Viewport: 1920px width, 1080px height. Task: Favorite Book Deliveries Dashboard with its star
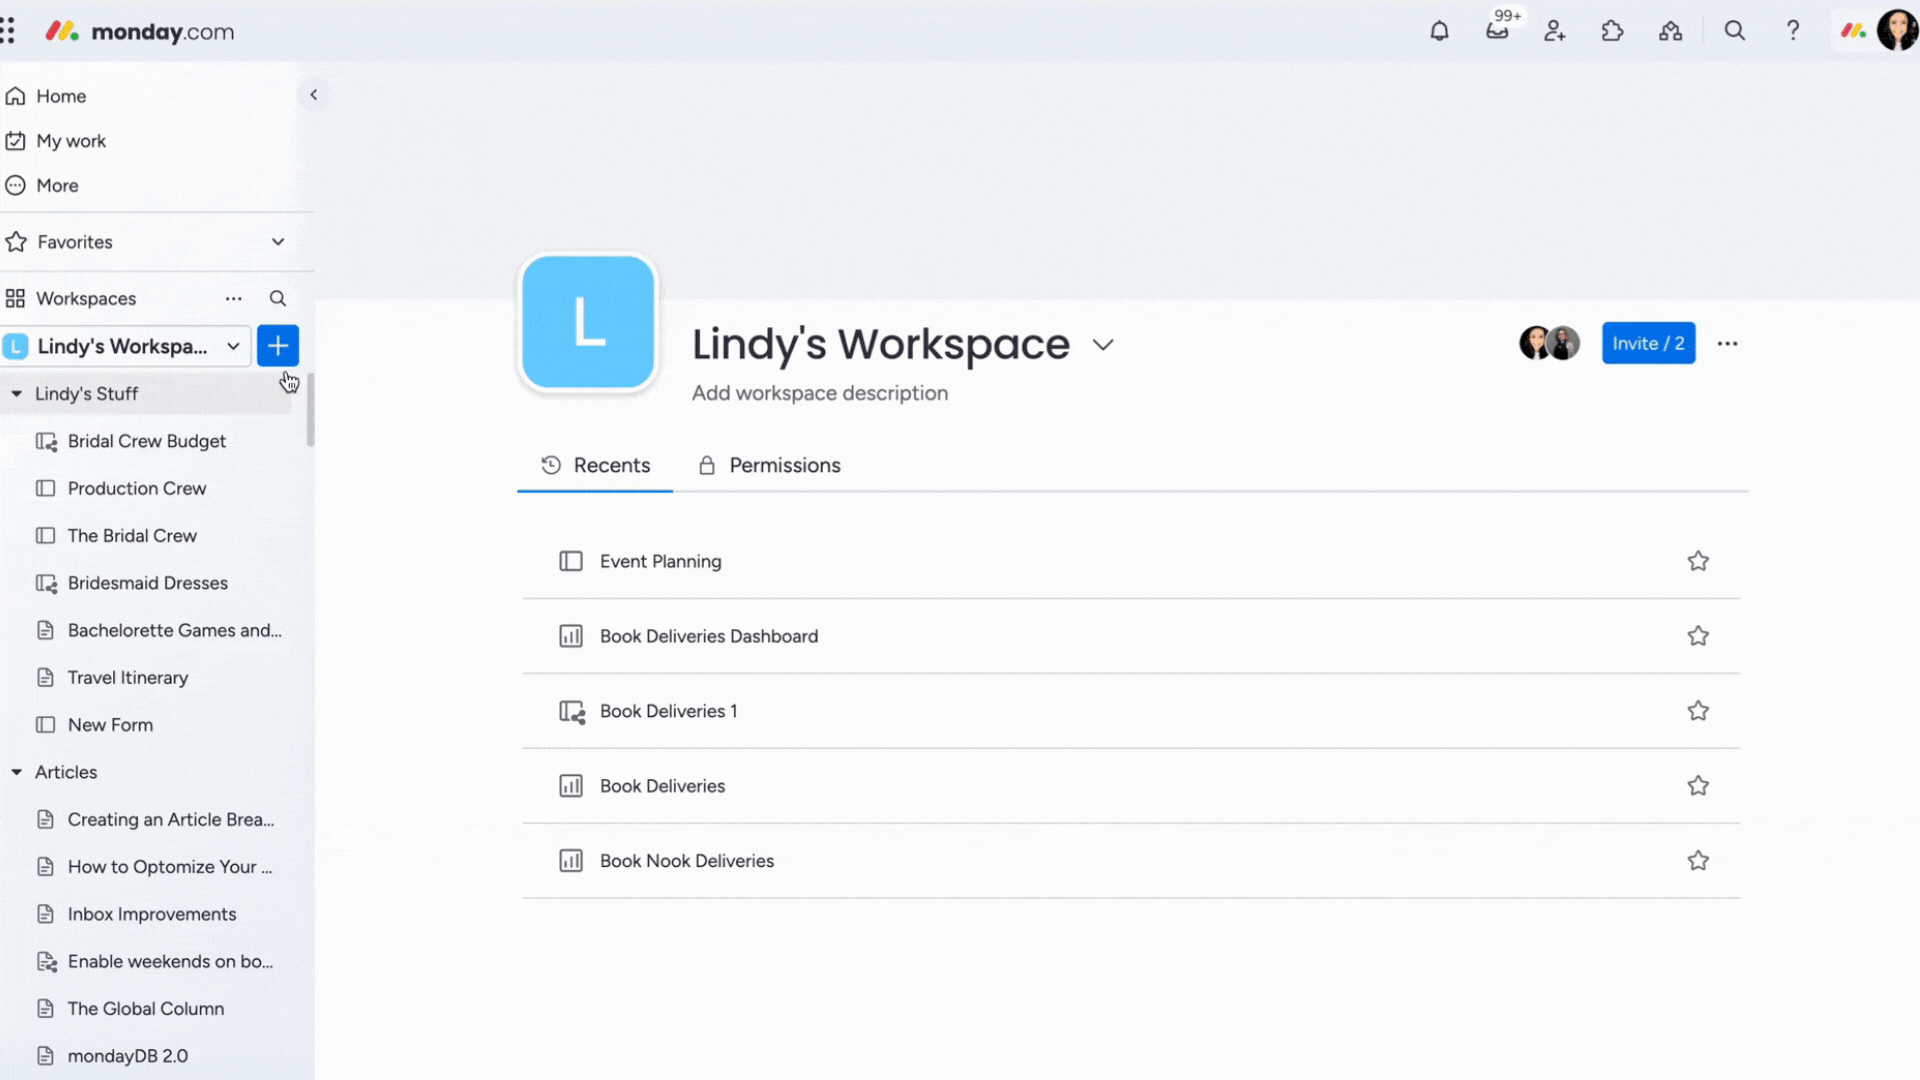[x=1698, y=636]
